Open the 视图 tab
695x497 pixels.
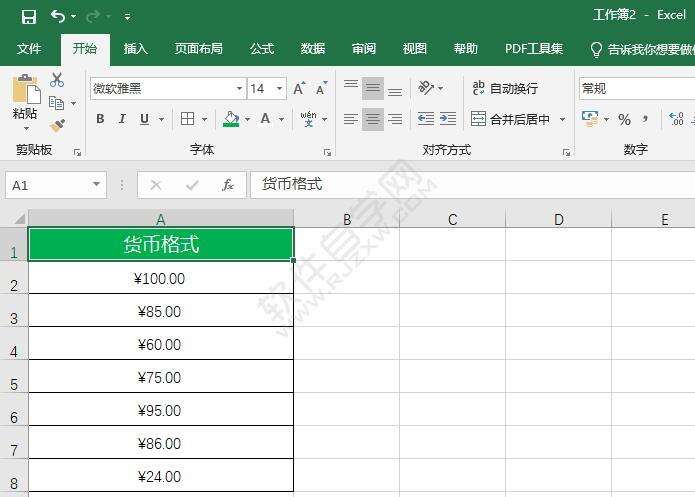point(414,48)
